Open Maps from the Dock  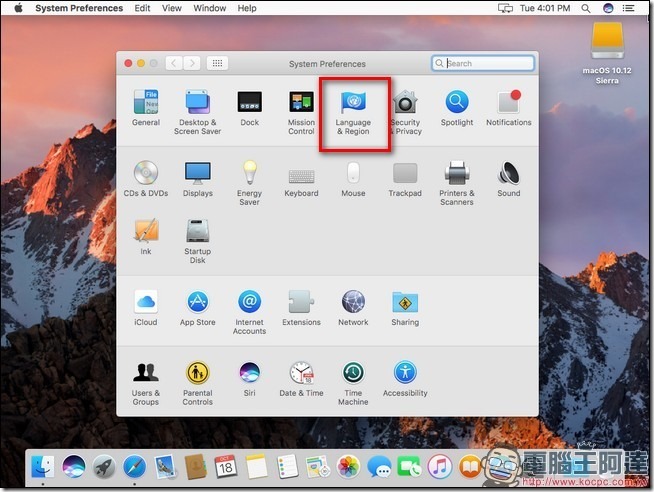[318, 466]
